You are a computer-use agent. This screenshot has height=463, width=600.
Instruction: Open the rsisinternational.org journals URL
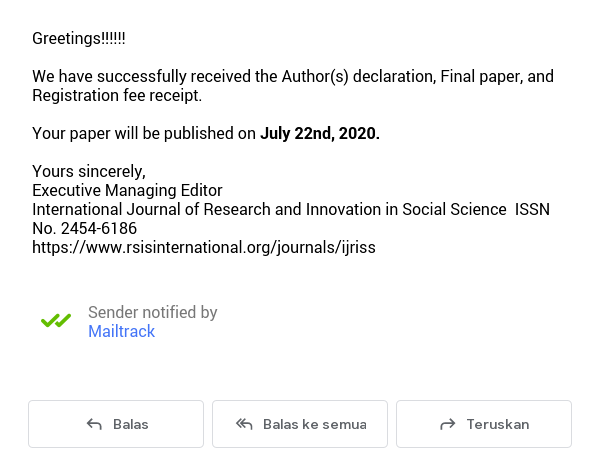coord(204,248)
